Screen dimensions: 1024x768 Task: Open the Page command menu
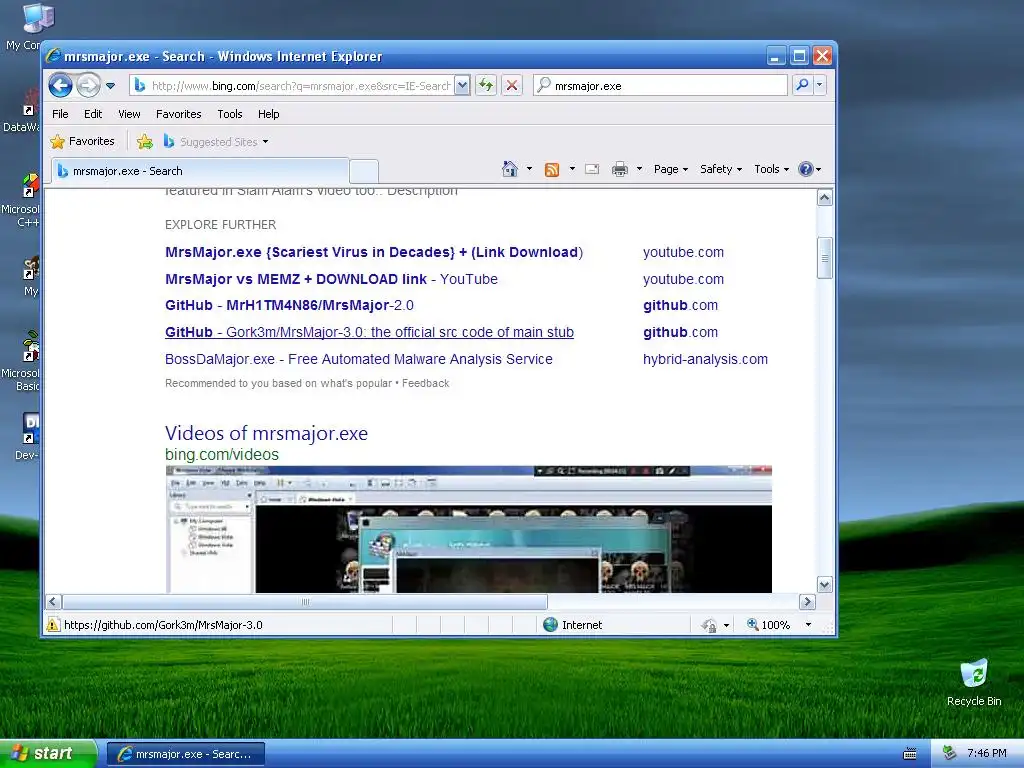[x=671, y=169]
